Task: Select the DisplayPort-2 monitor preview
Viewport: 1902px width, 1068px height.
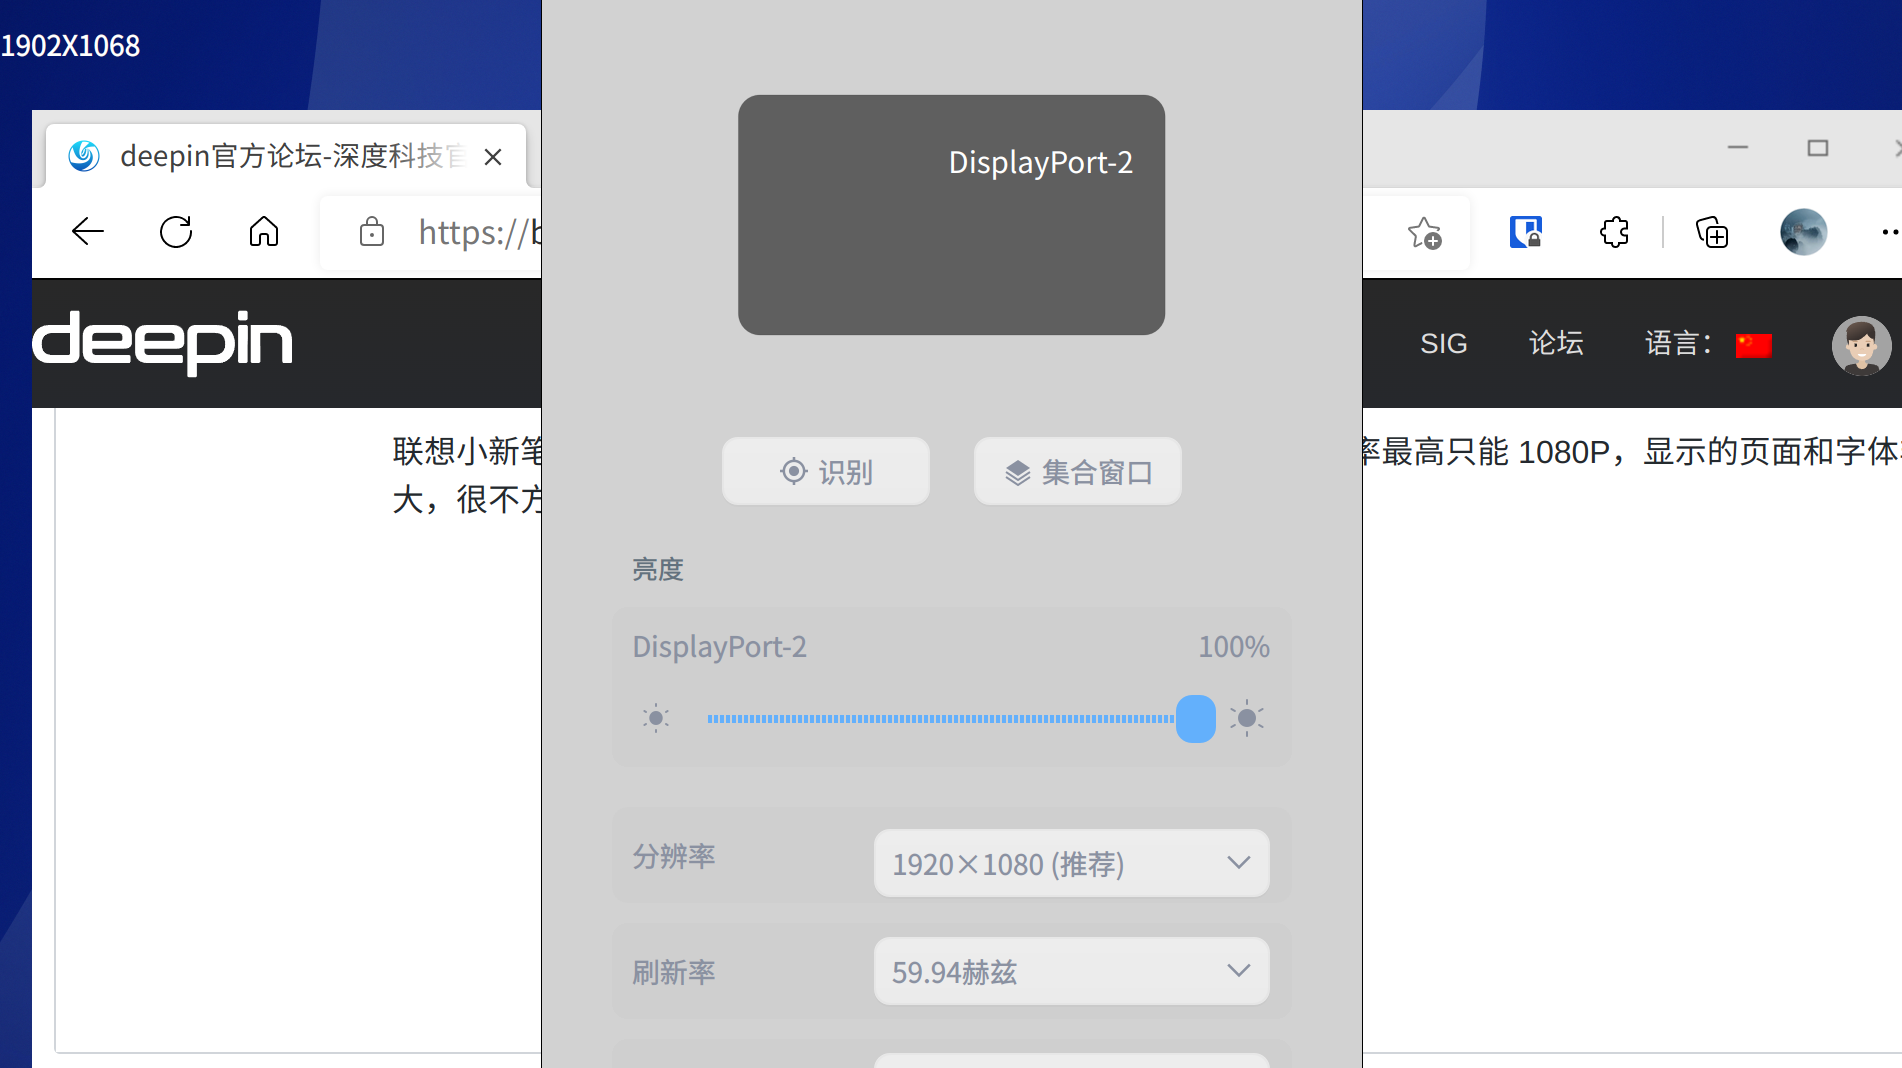Action: [x=952, y=215]
